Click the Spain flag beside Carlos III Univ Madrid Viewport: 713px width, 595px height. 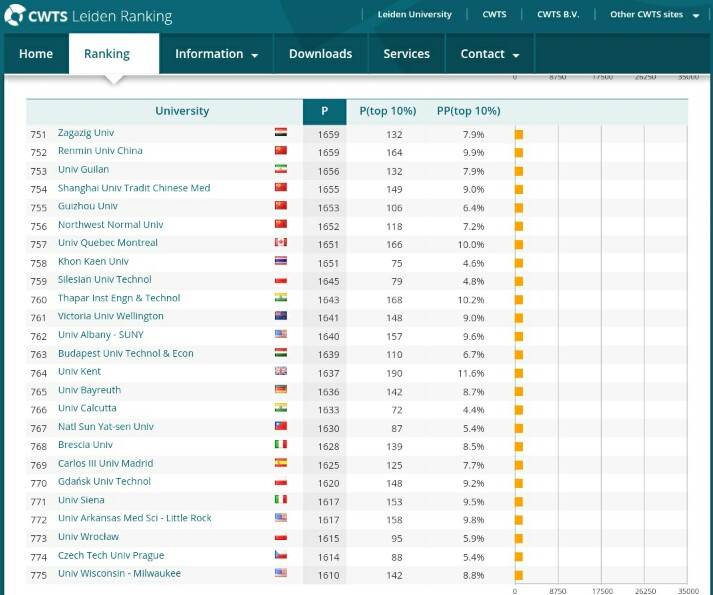pyautogui.click(x=281, y=464)
